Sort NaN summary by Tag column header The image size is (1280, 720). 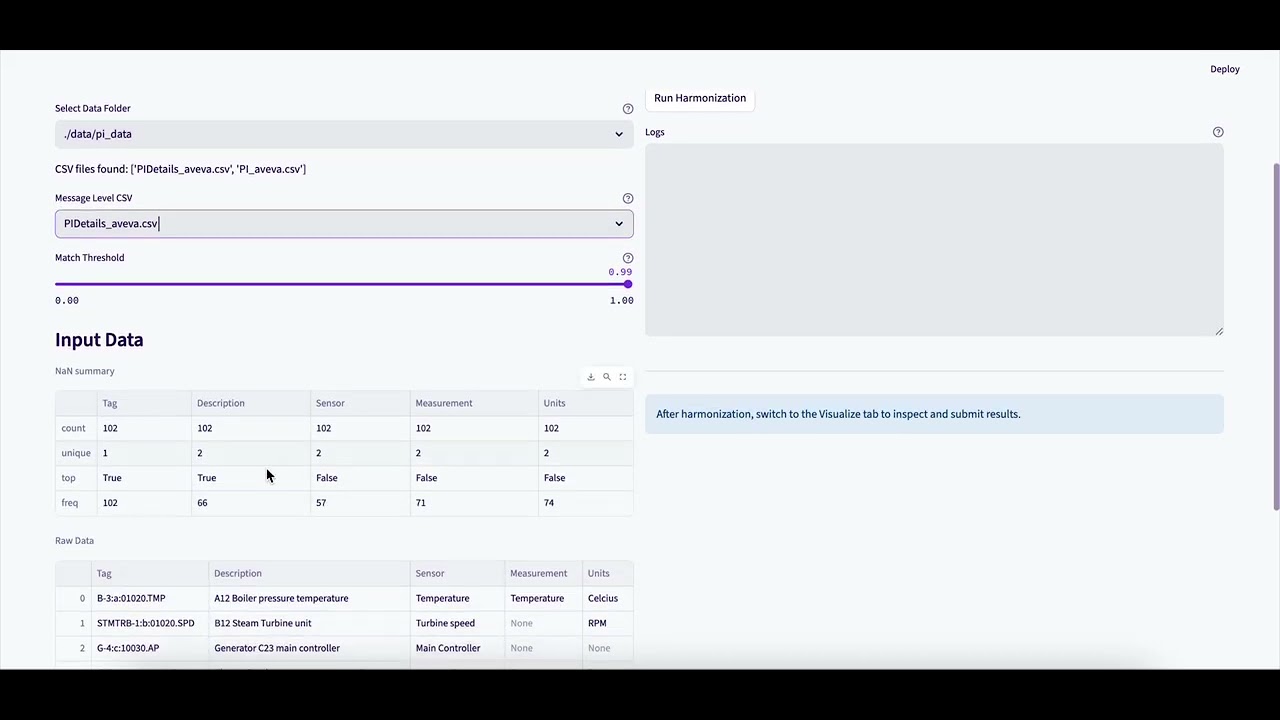point(143,403)
